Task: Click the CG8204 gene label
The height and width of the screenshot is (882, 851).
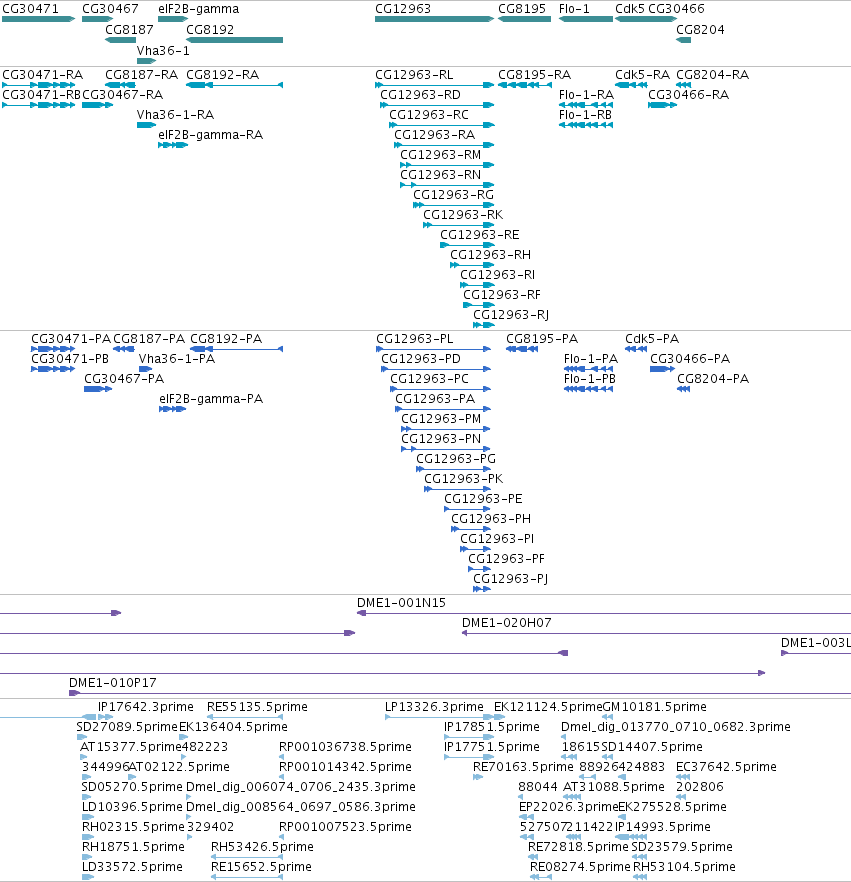Action: 700,29
